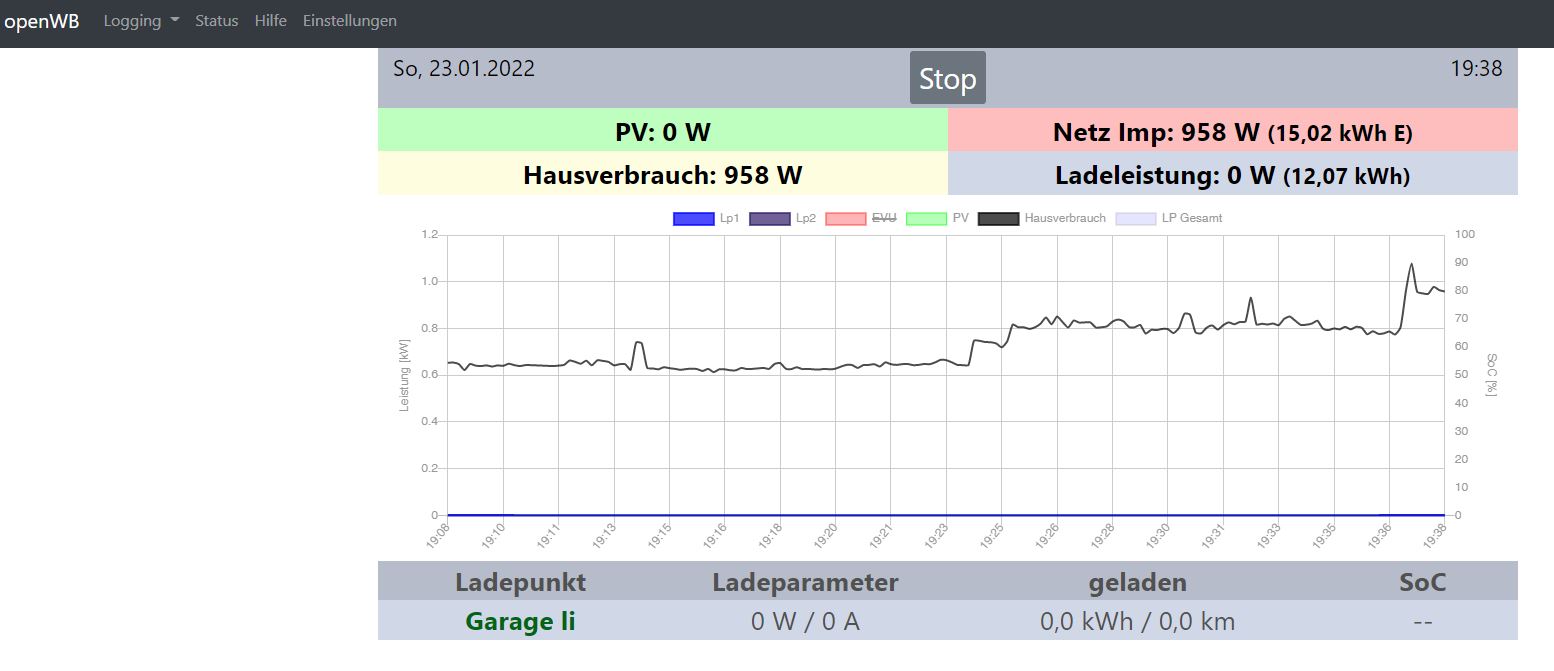Toggle the Lp1 legend swatch
Viewport: 1554px width, 671px height.
694,218
